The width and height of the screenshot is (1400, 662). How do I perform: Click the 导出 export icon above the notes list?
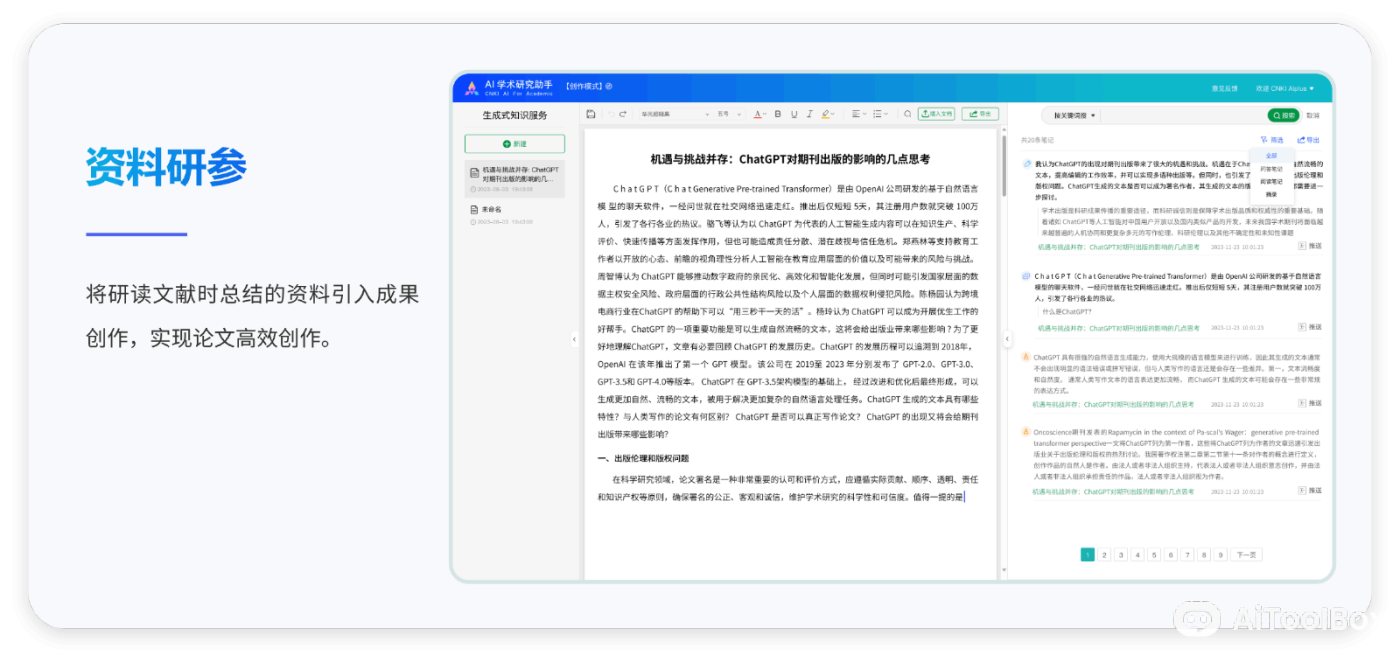coord(1309,139)
